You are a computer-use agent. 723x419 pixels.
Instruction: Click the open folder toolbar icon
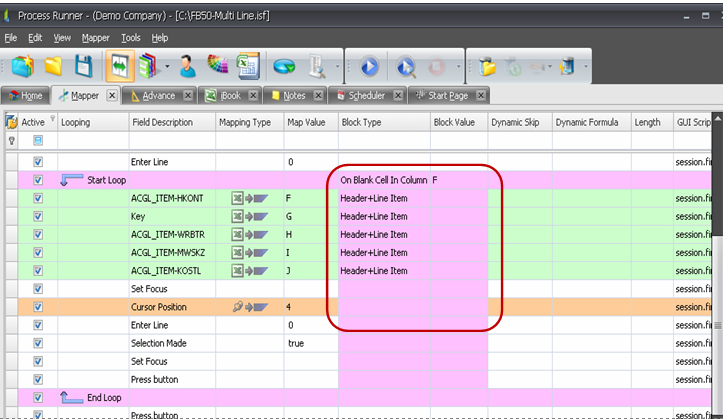point(53,67)
